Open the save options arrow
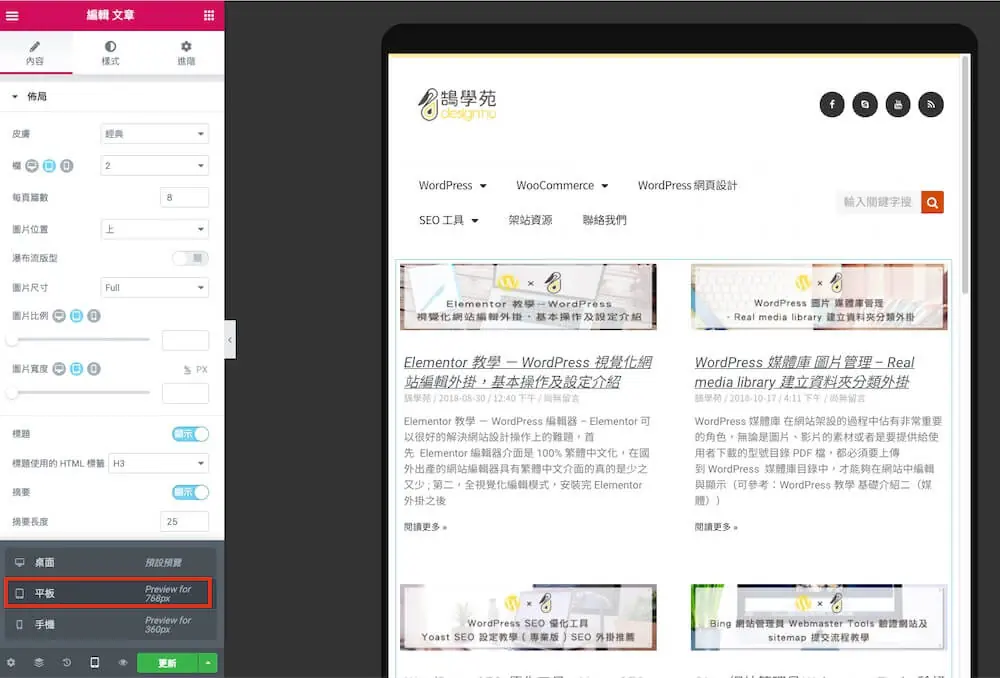This screenshot has height=678, width=1000. point(208,663)
